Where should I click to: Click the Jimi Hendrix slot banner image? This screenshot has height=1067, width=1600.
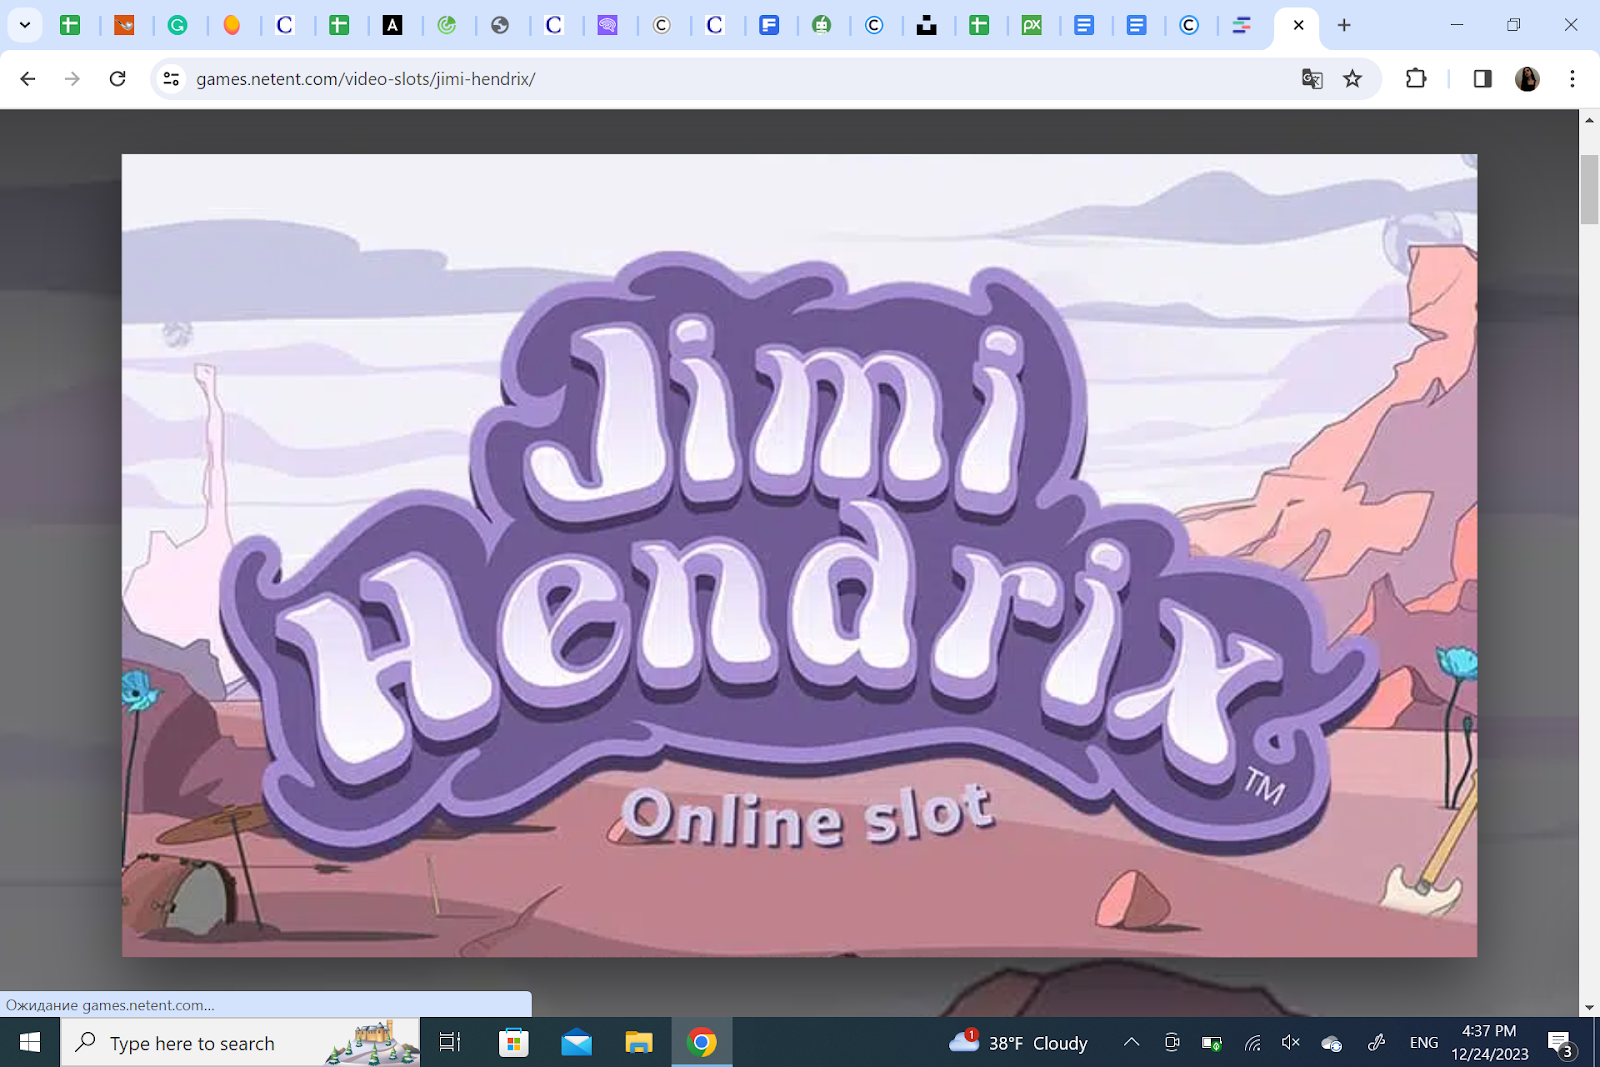coord(799,555)
